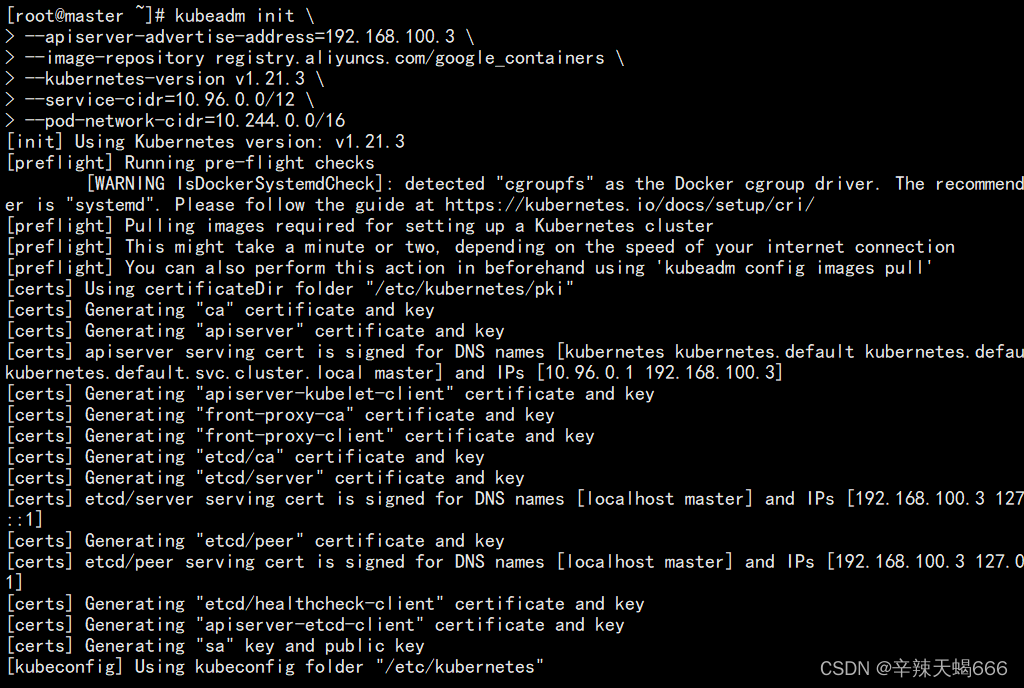Viewport: 1024px width, 688px height.
Task: Click the --kubernetes-version v1.21.3 flag
Action: tap(165, 79)
